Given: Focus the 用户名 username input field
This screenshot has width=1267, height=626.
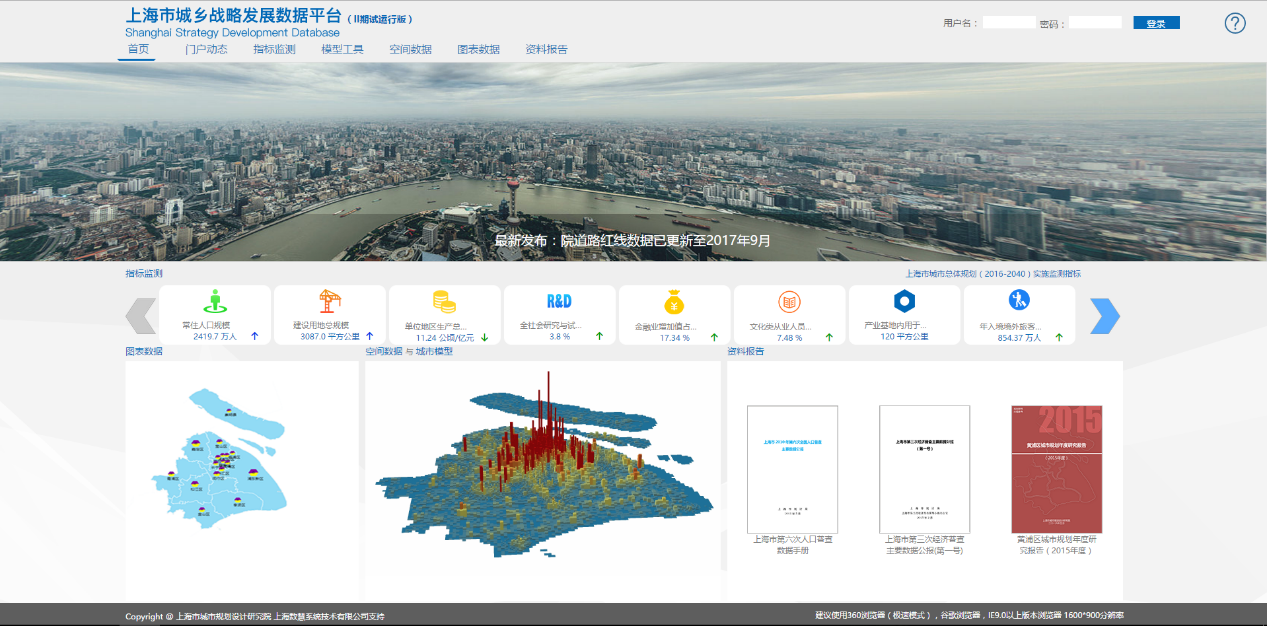Looking at the screenshot, I should [x=1009, y=23].
